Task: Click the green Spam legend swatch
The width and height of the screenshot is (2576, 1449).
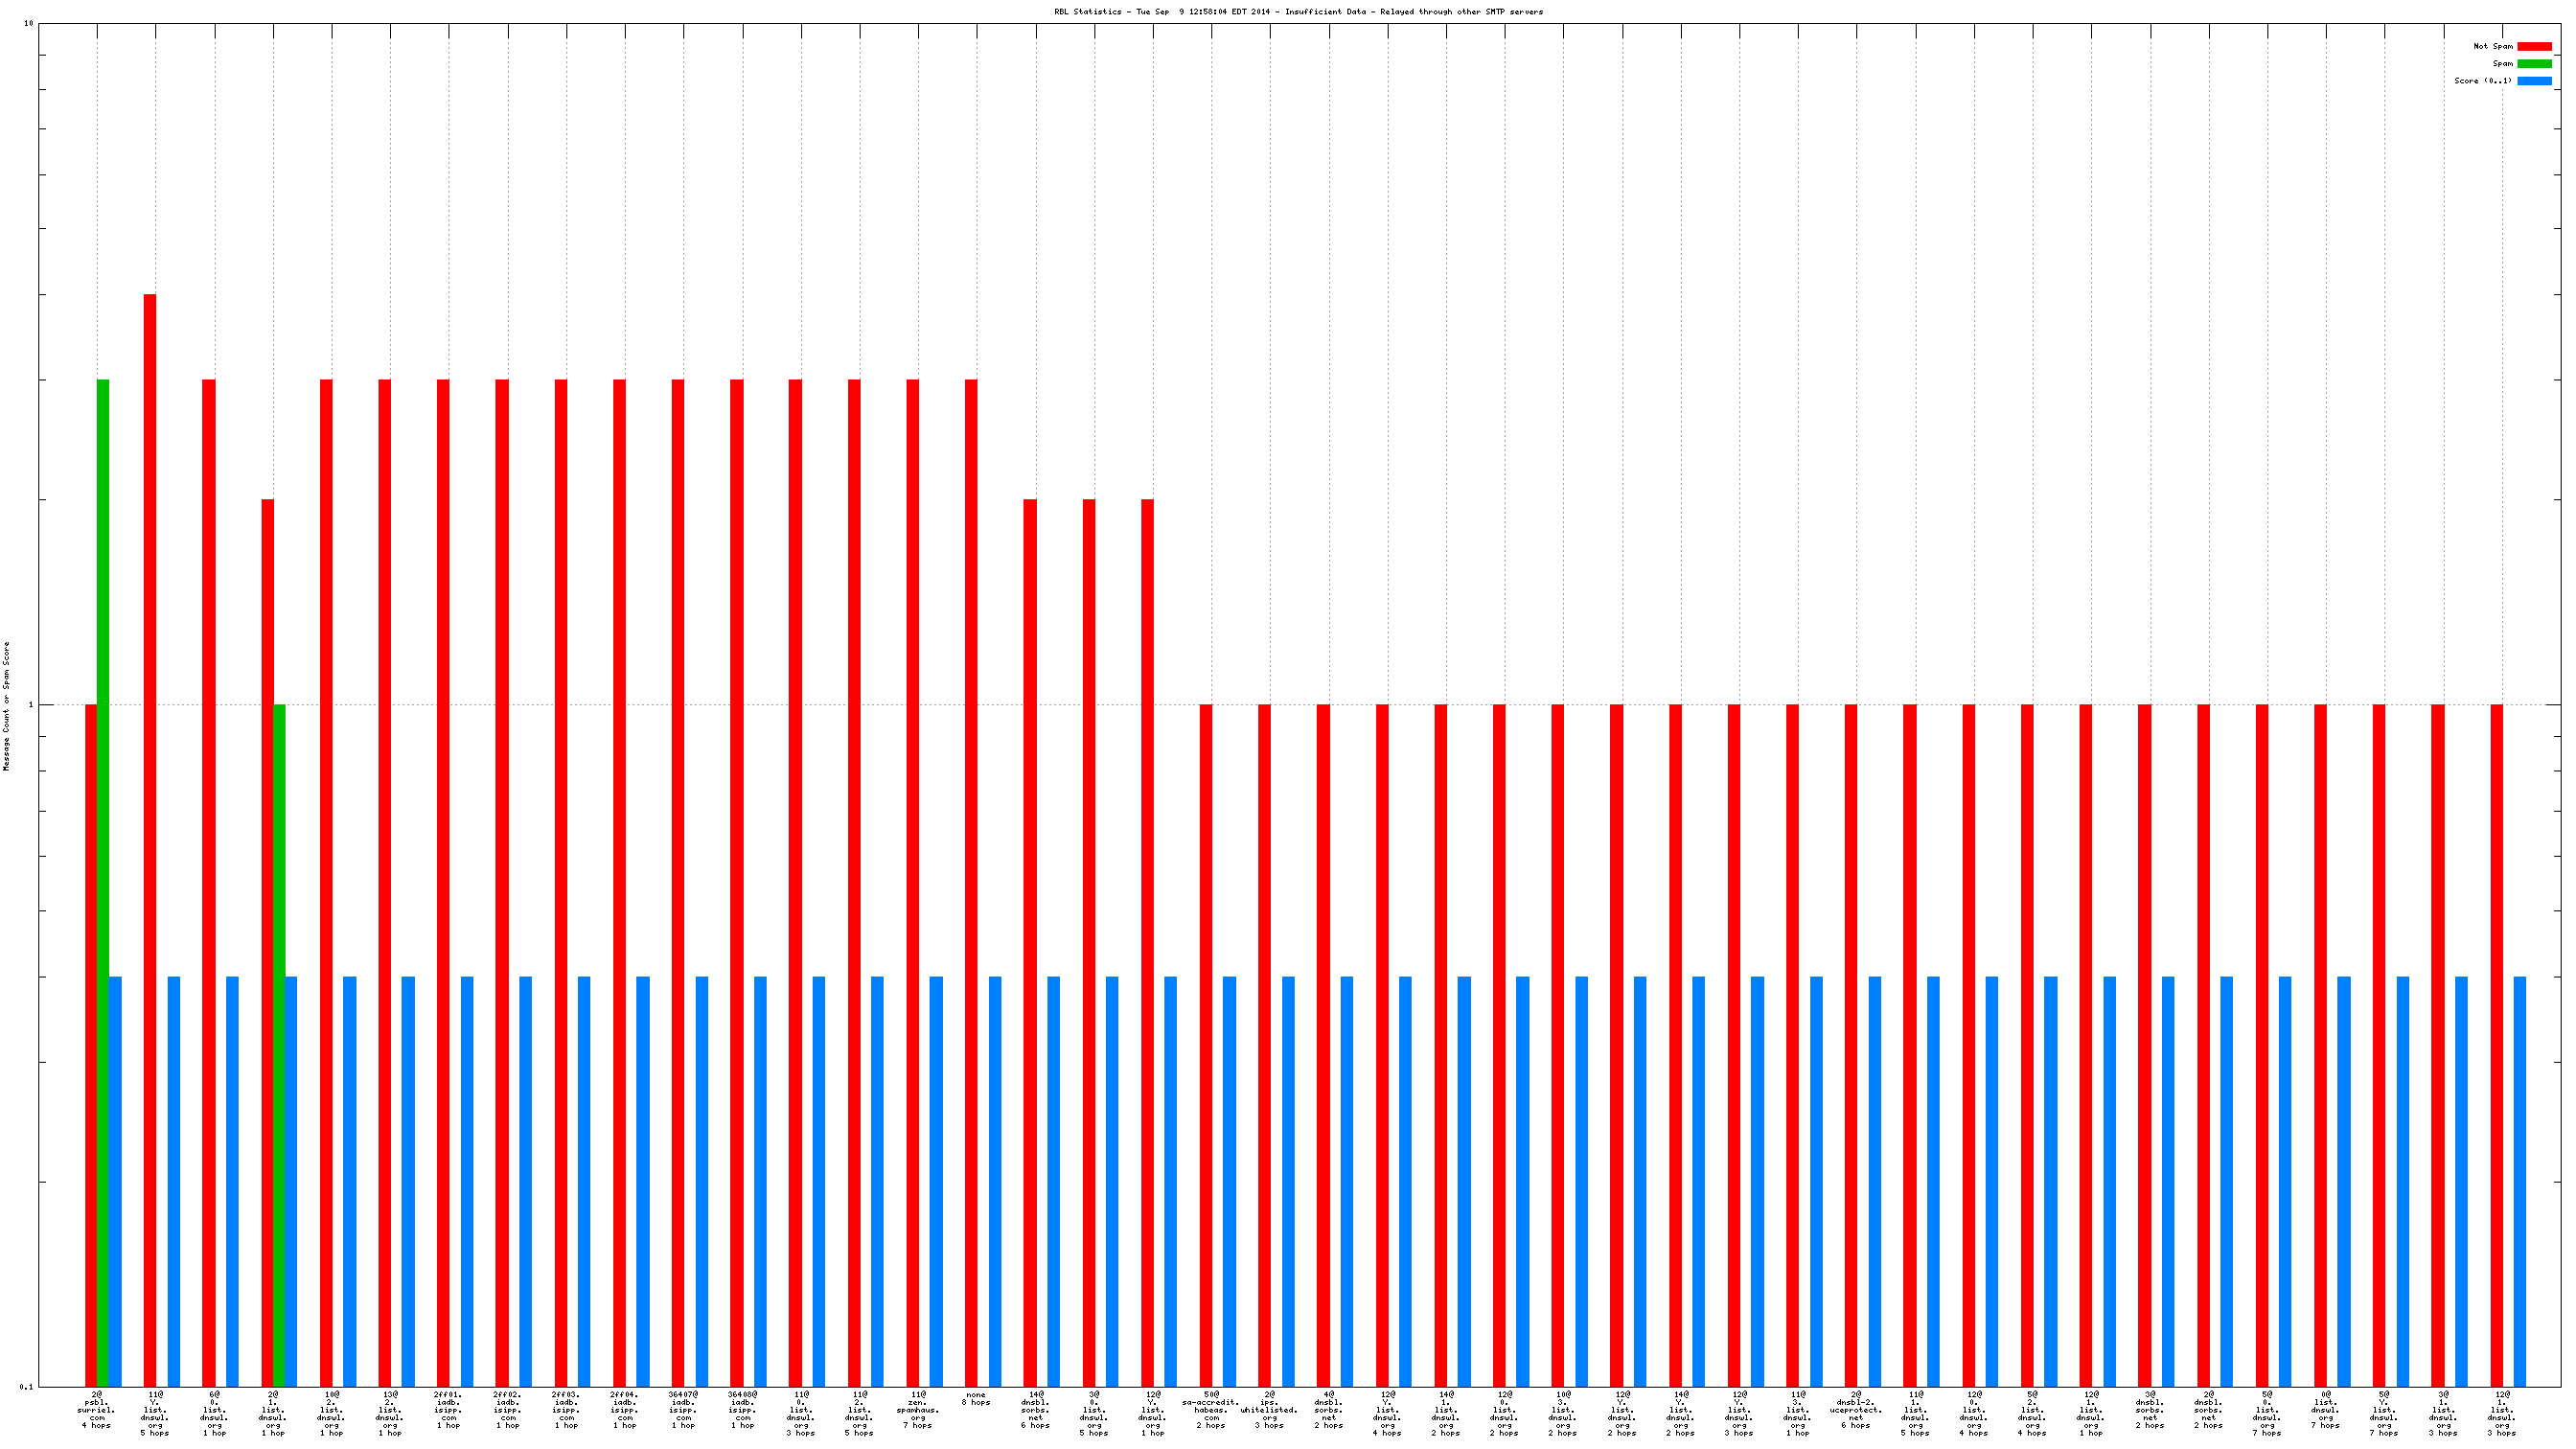Action: tap(2533, 63)
